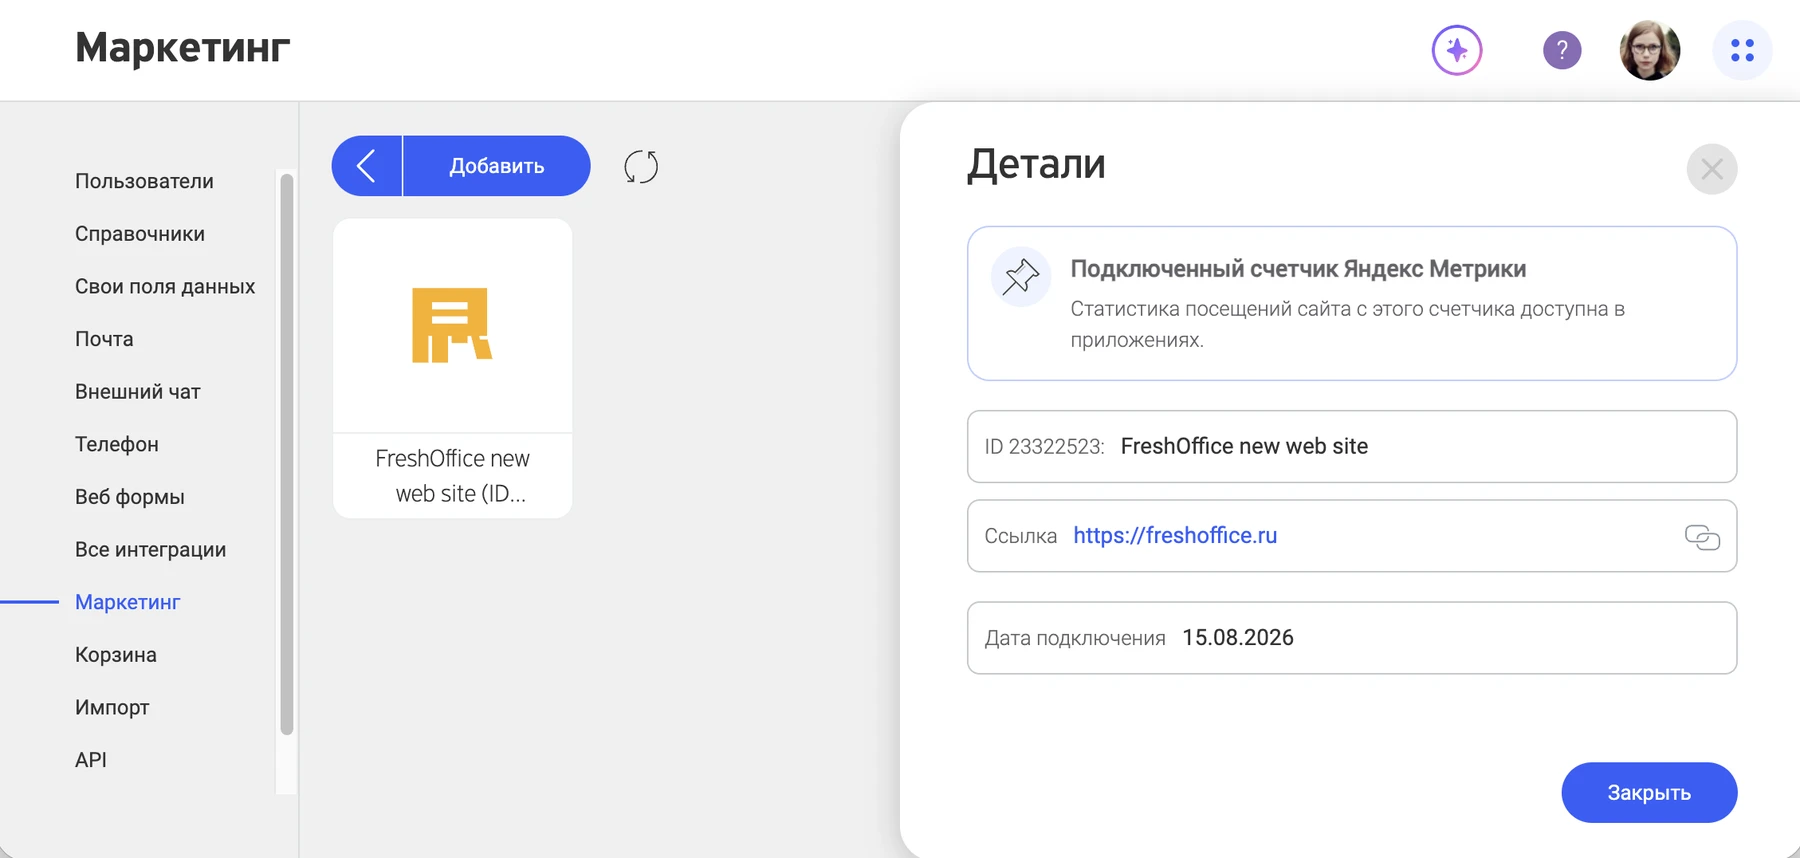The height and width of the screenshot is (858, 1800).
Task: Open Справочники in the sidebar
Action: click(140, 234)
